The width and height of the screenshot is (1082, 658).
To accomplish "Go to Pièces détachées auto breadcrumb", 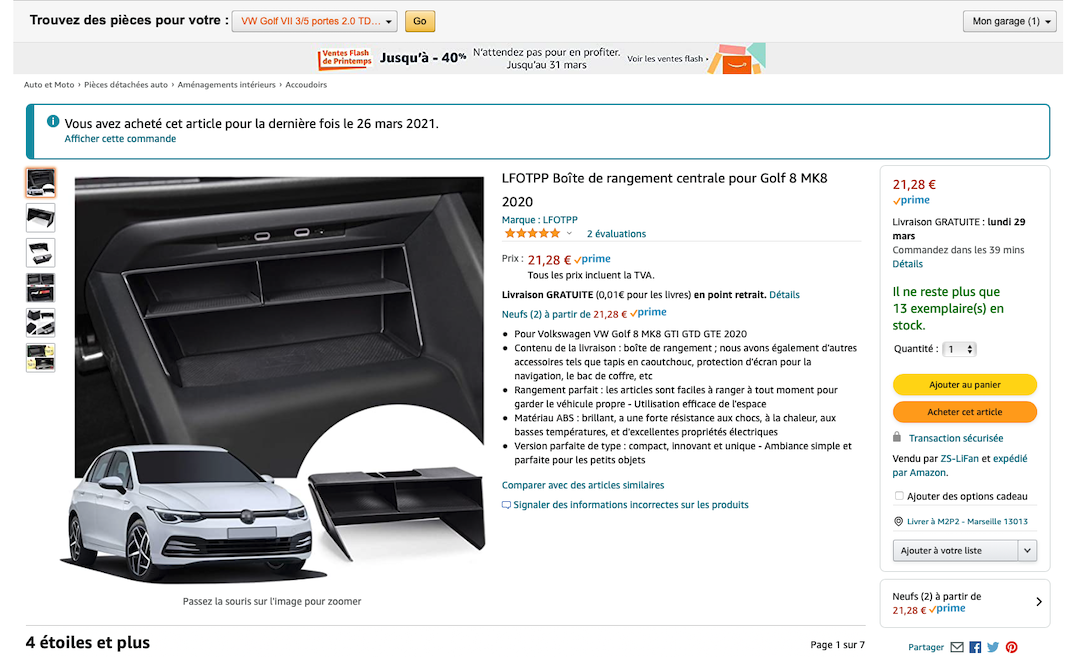I will click(126, 85).
